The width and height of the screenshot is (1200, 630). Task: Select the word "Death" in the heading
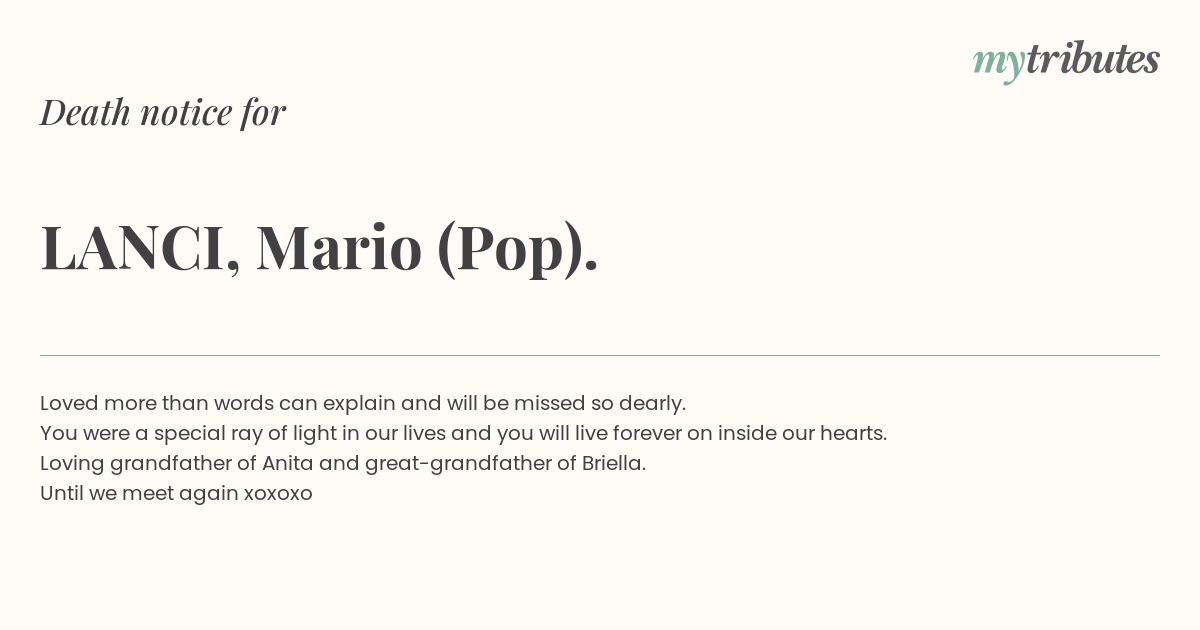pos(85,112)
